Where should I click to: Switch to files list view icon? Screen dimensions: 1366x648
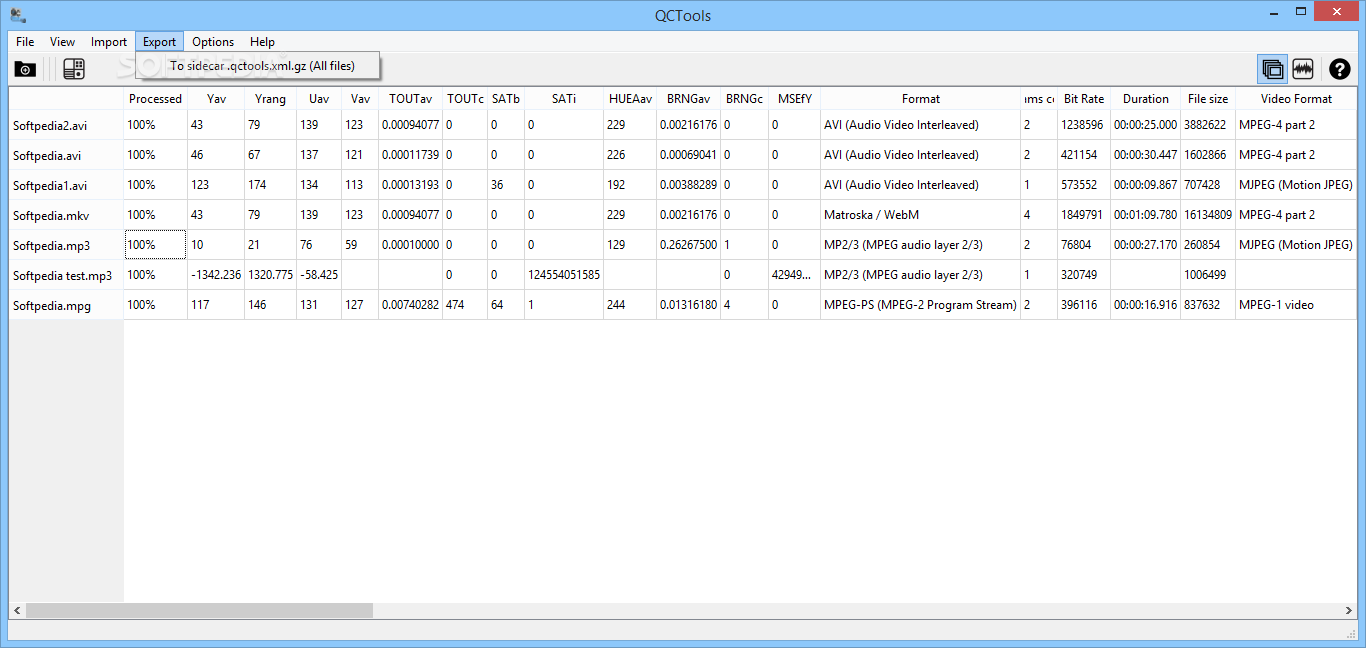[x=1273, y=69]
